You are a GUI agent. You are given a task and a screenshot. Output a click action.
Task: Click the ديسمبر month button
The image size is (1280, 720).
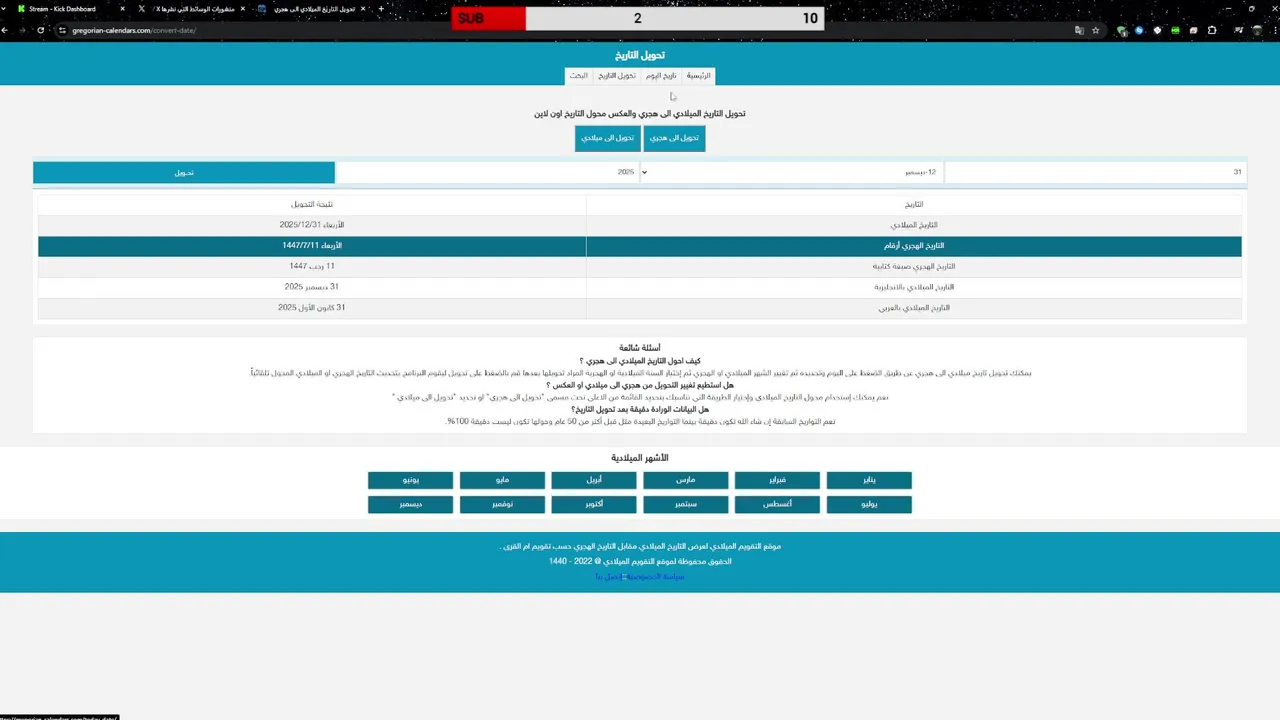coord(410,505)
